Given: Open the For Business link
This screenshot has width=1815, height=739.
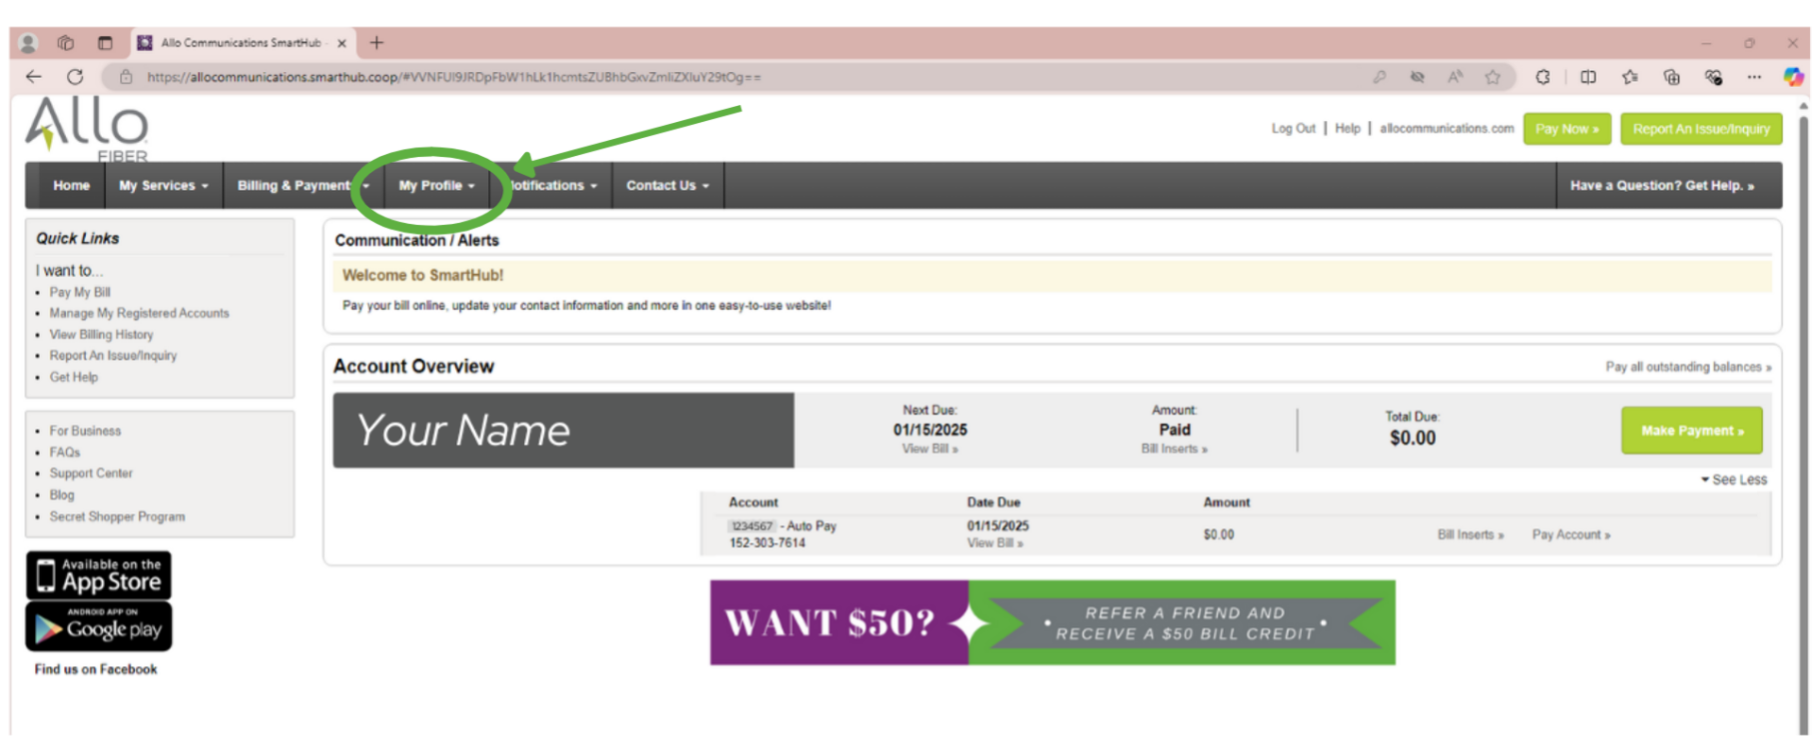Looking at the screenshot, I should pos(85,431).
